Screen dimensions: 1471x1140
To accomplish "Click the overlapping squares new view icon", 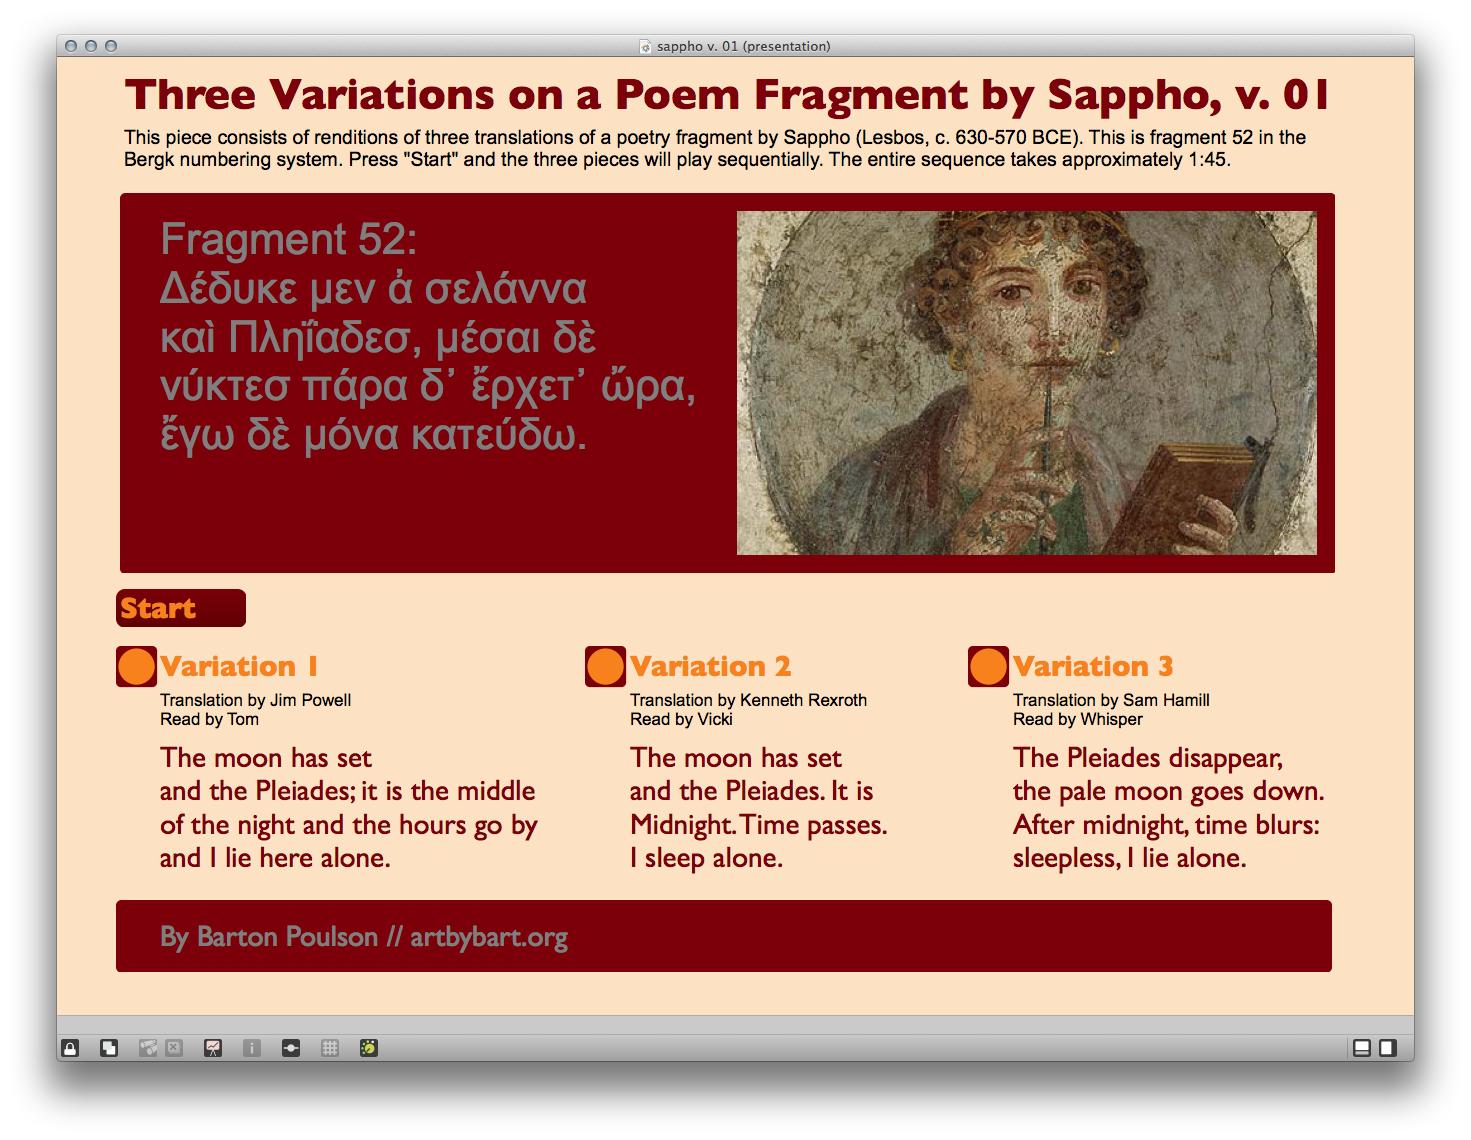I will 109,1048.
